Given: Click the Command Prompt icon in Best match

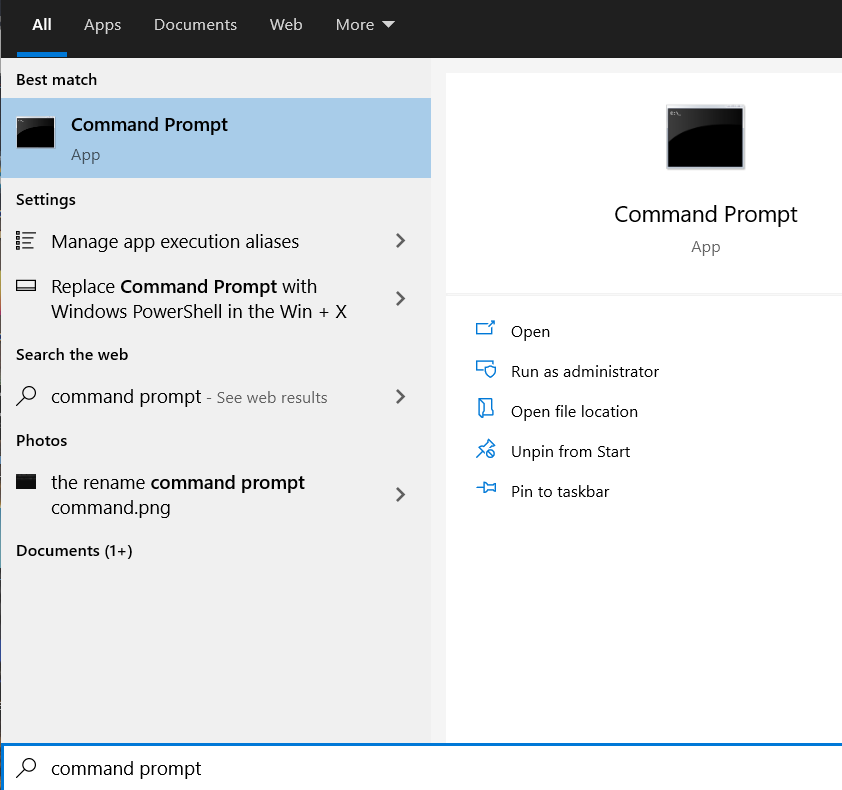Looking at the screenshot, I should pyautogui.click(x=36, y=133).
